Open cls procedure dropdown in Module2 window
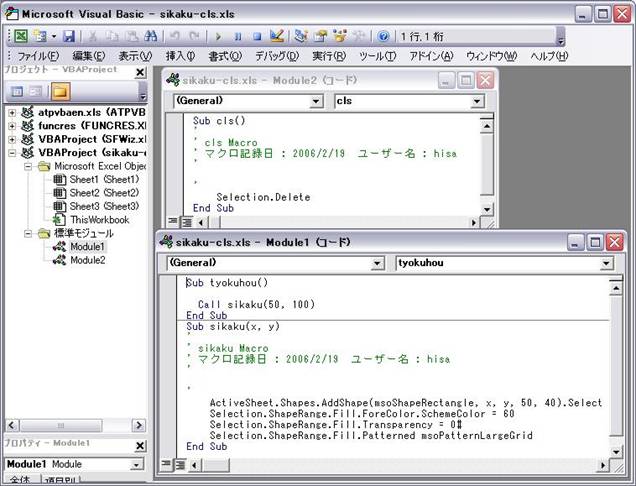Screen dimensions: 636x486 click(x=477, y=101)
